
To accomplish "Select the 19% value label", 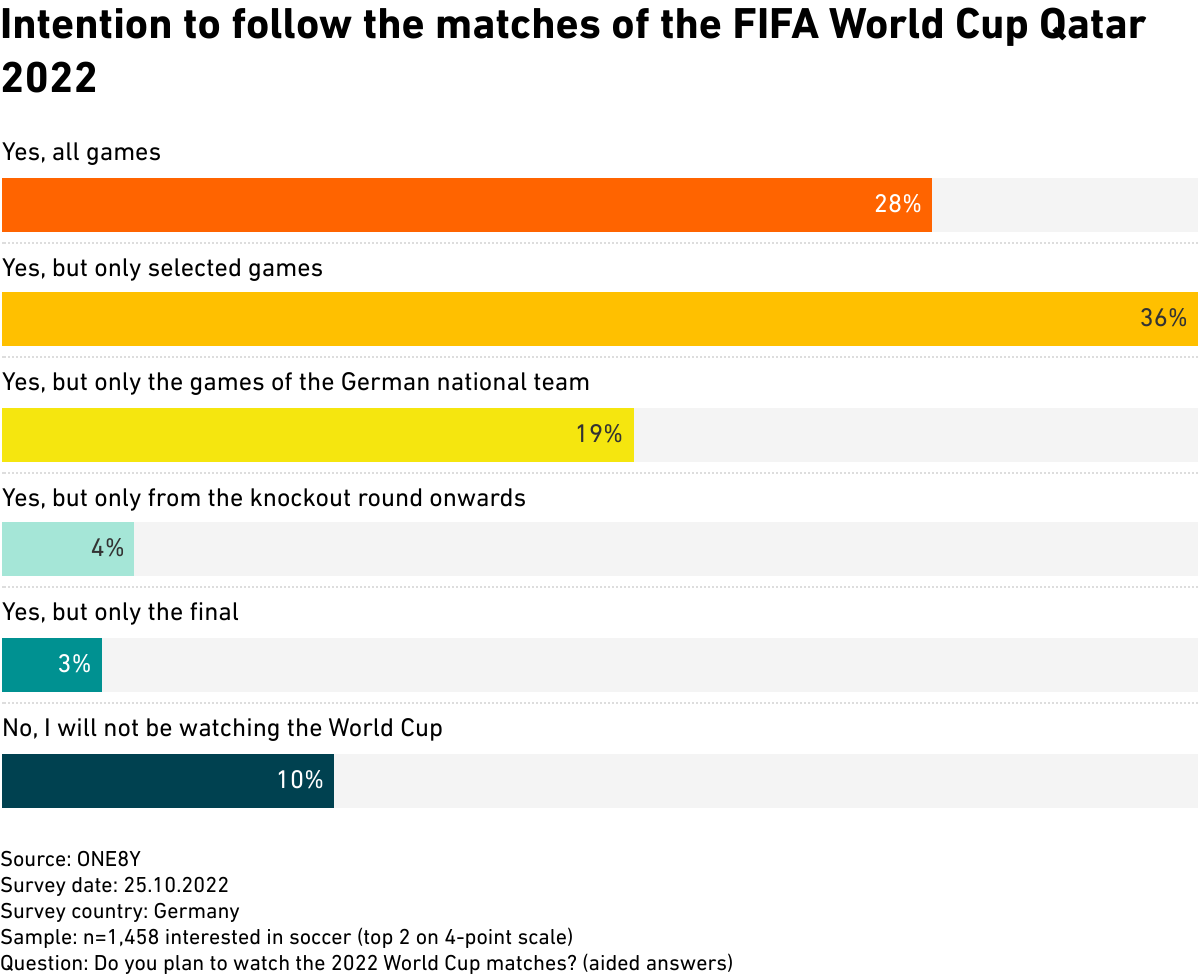I will click(x=599, y=434).
